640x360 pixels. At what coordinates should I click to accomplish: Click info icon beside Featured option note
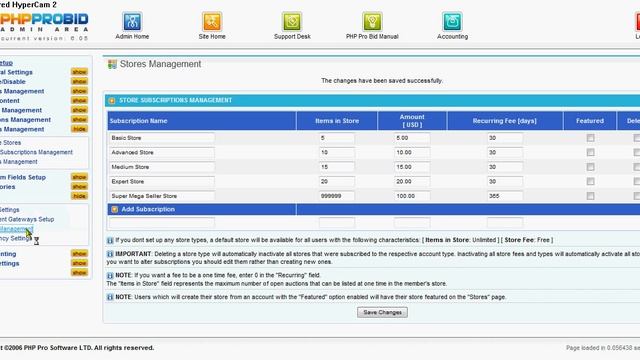tap(110, 297)
